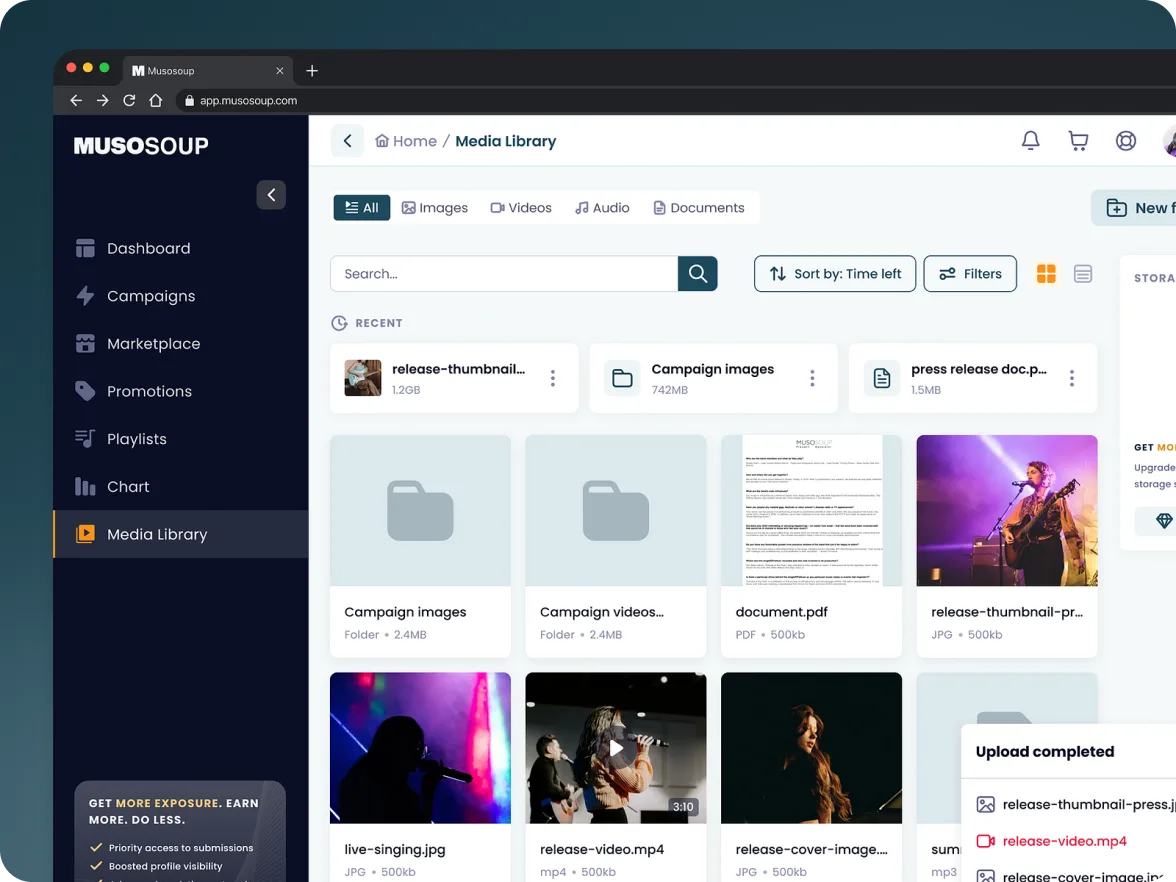Screen dimensions: 1176x882
Task: Click the browser forward arrow
Action: tap(103, 100)
